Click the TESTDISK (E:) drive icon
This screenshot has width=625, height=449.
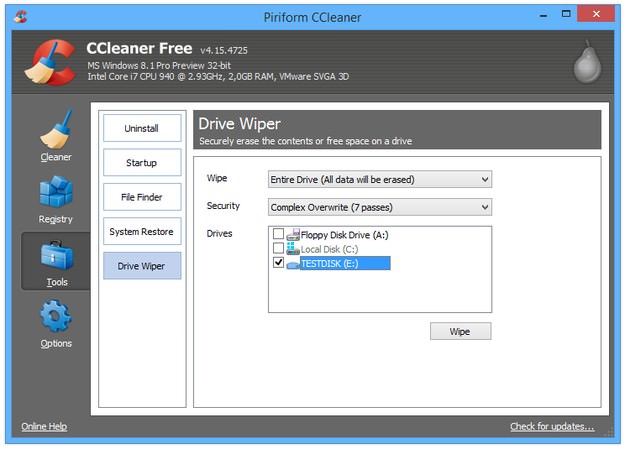point(293,264)
